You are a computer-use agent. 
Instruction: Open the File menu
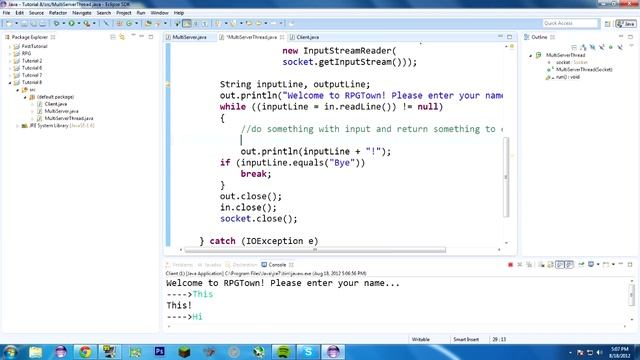[x=6, y=13]
